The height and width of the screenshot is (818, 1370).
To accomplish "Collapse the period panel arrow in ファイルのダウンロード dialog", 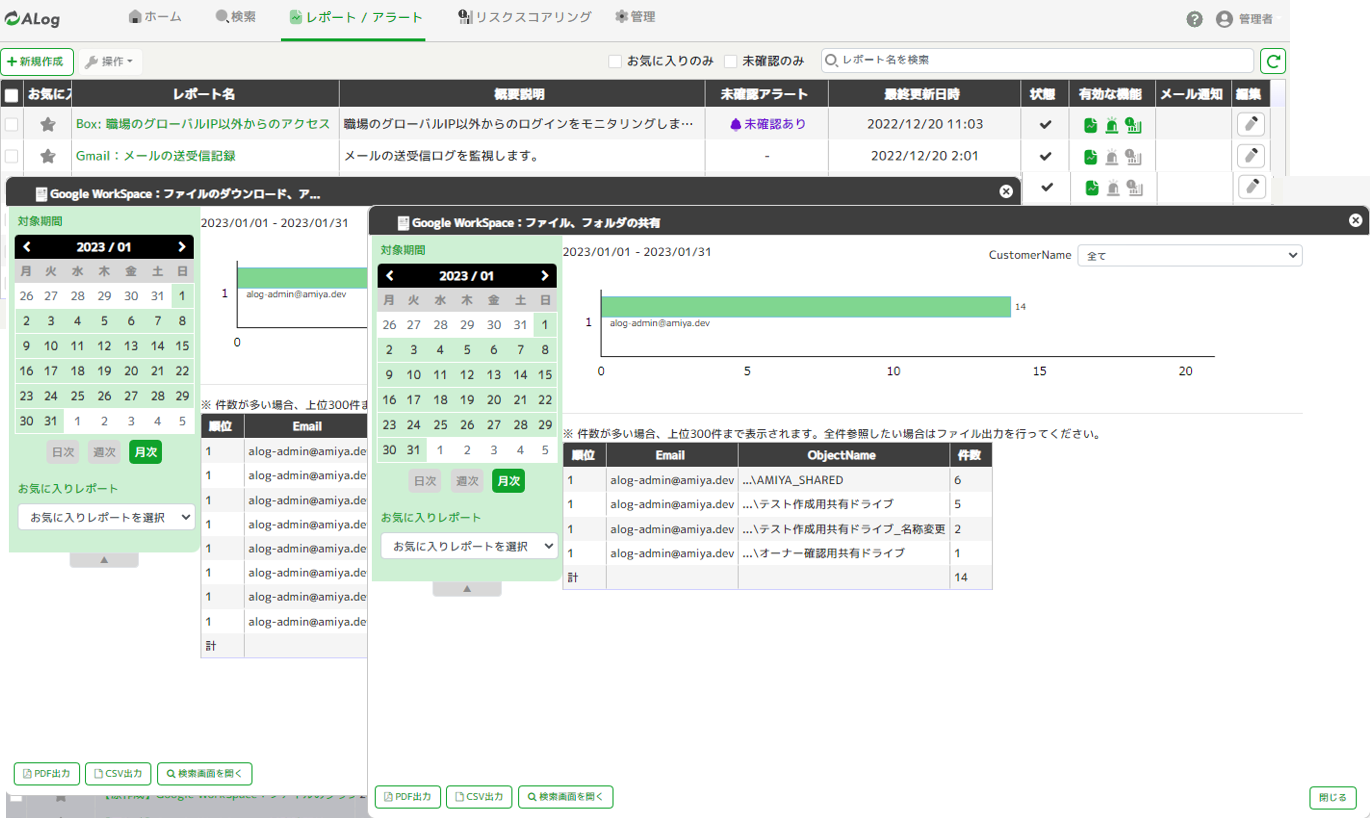I will coord(104,560).
